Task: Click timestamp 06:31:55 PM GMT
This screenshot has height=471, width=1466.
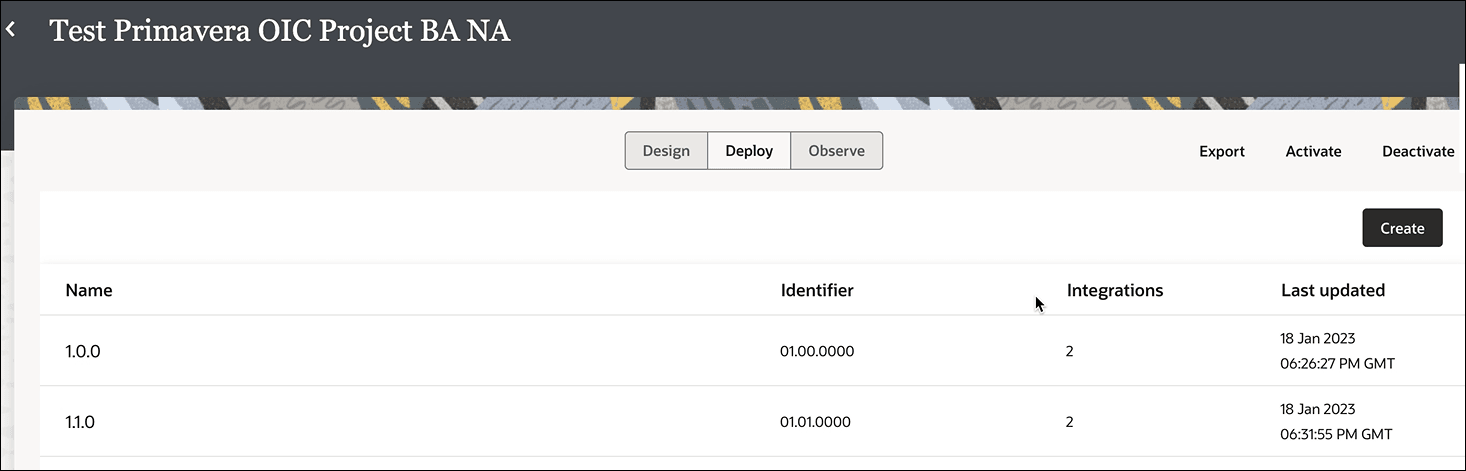Action: point(1336,434)
